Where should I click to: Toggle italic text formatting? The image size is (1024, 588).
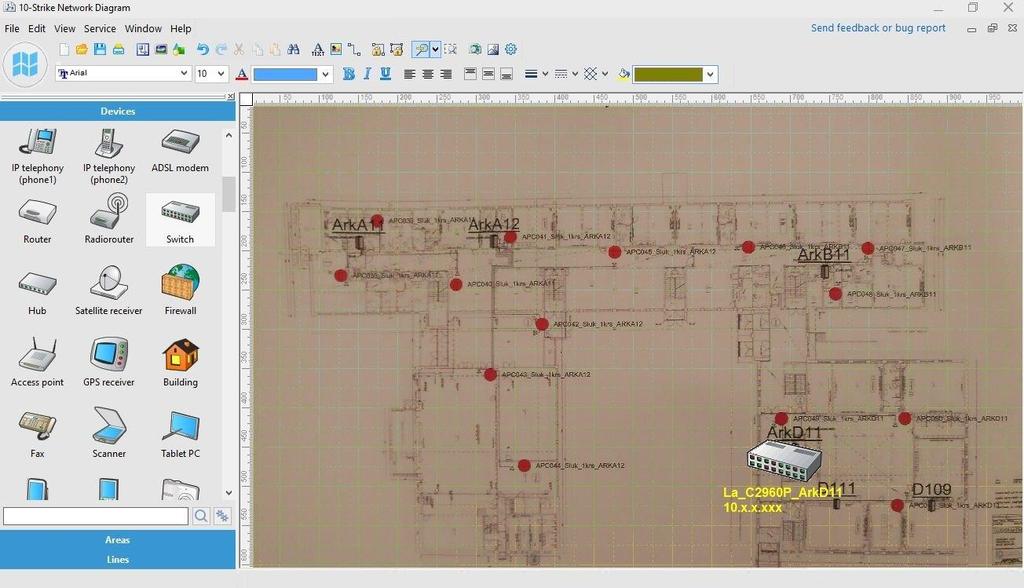coord(367,74)
